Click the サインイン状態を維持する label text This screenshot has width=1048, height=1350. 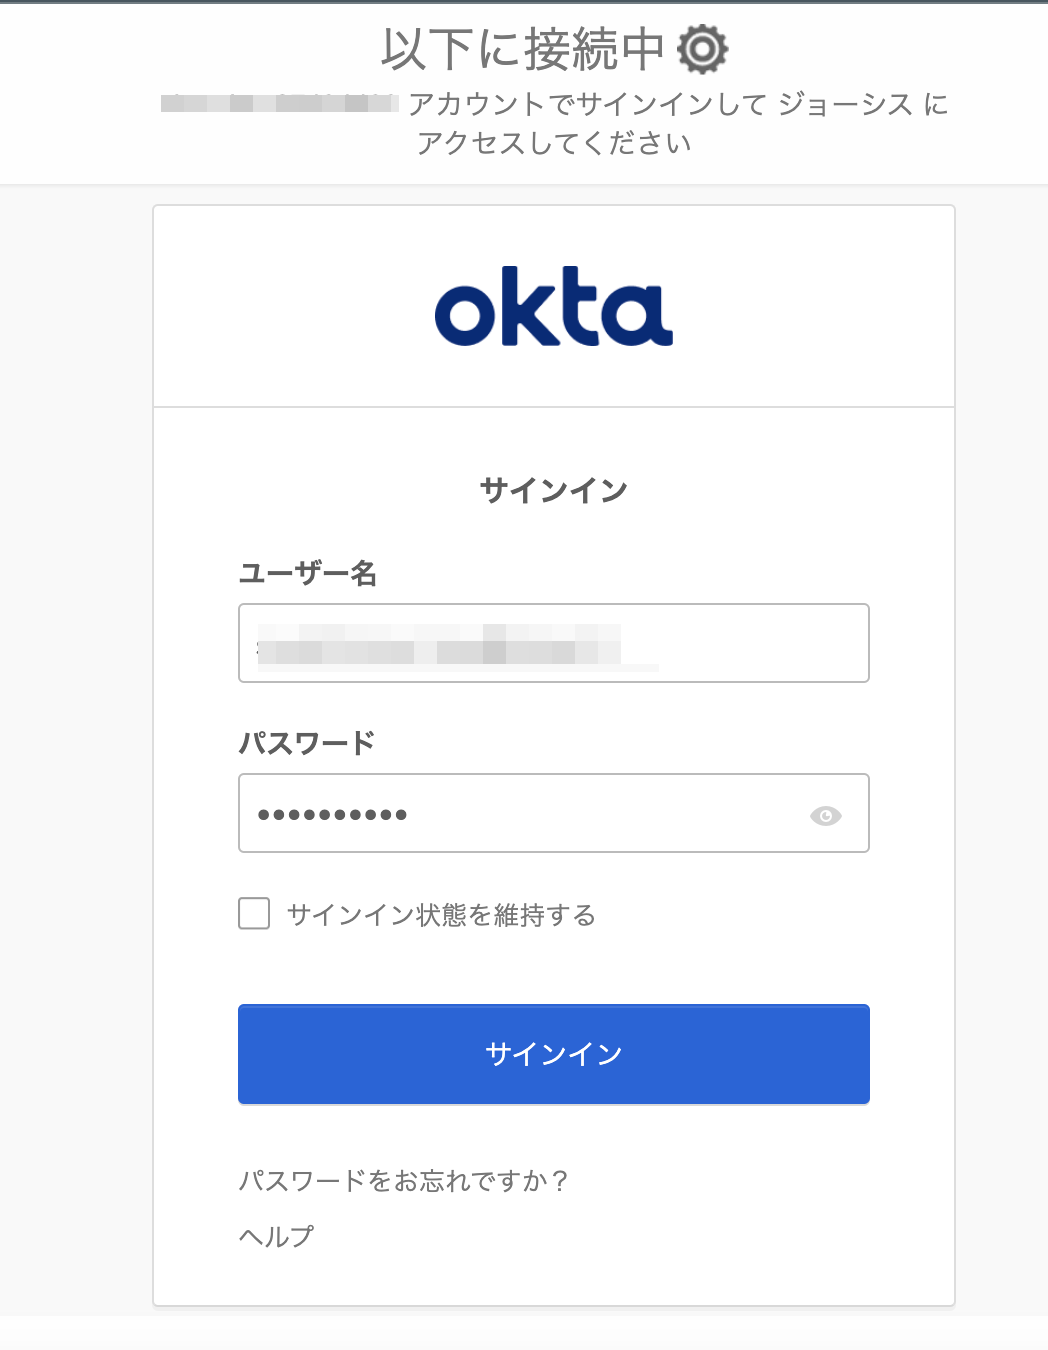(441, 915)
